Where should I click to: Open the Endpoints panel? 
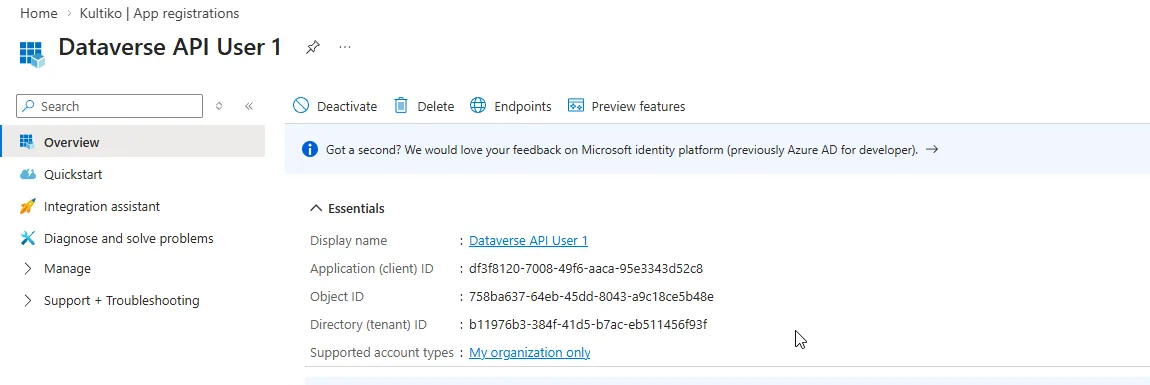[x=510, y=106]
